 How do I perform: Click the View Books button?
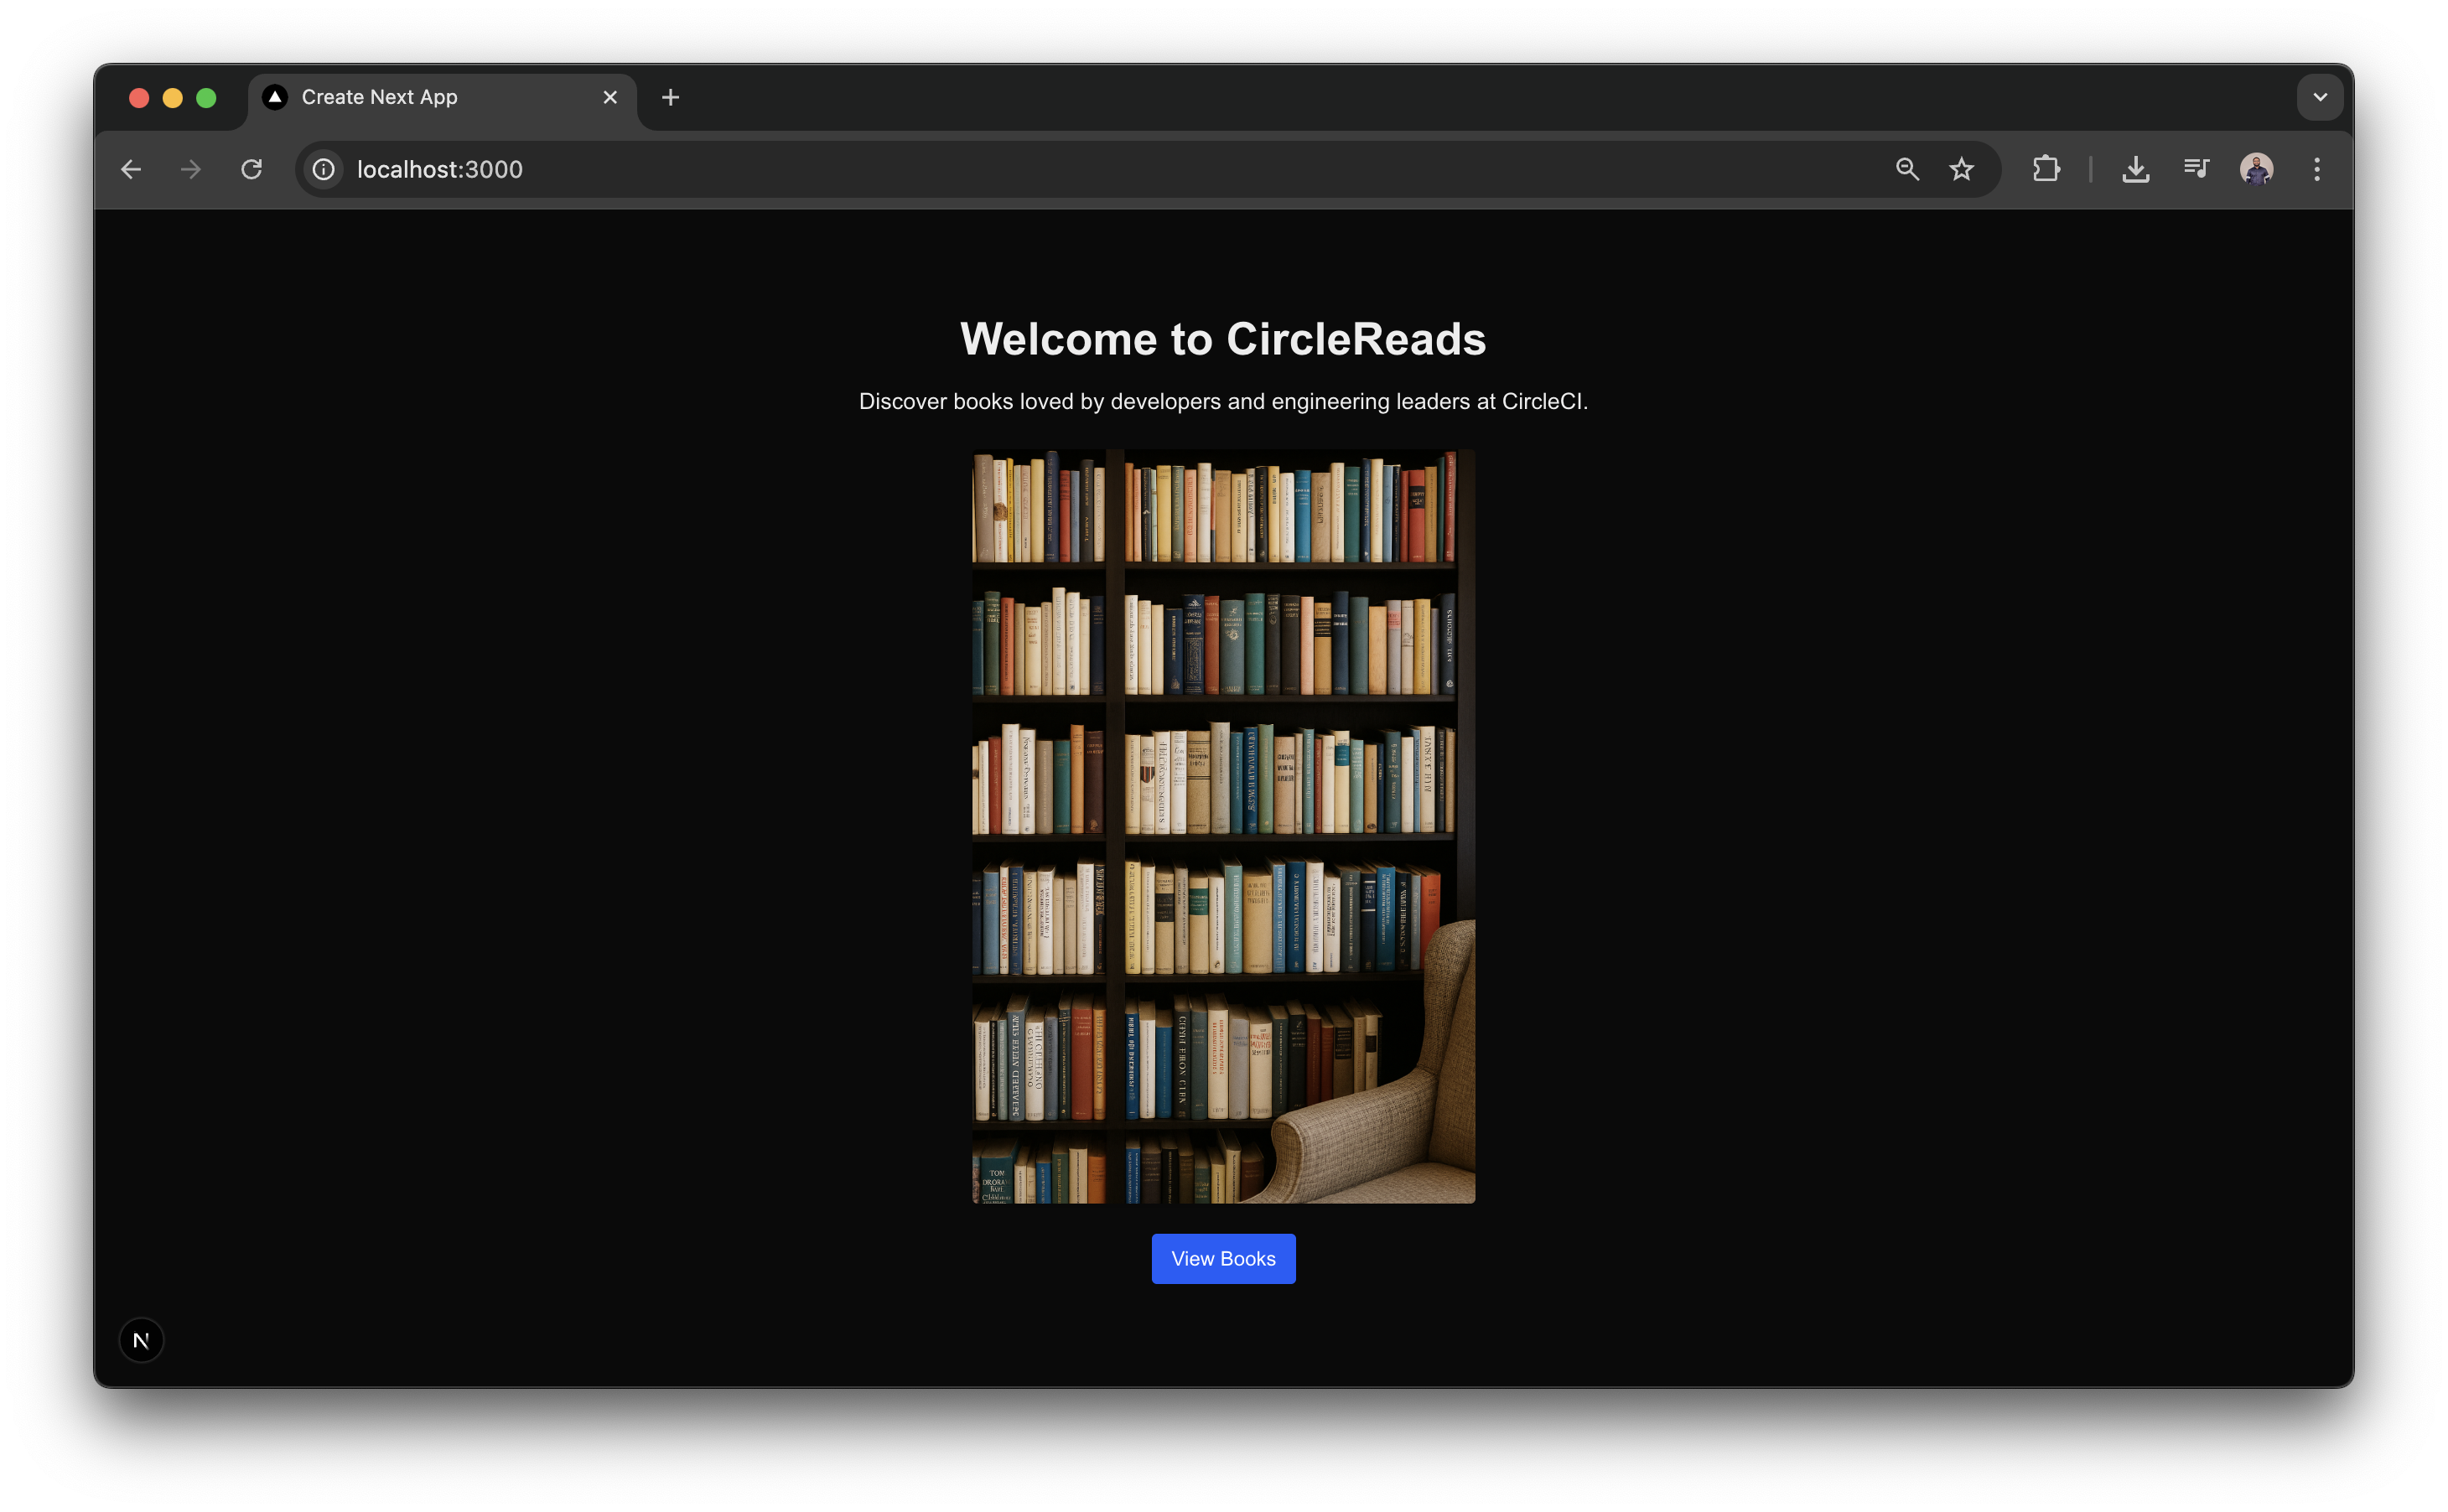coord(1223,1258)
